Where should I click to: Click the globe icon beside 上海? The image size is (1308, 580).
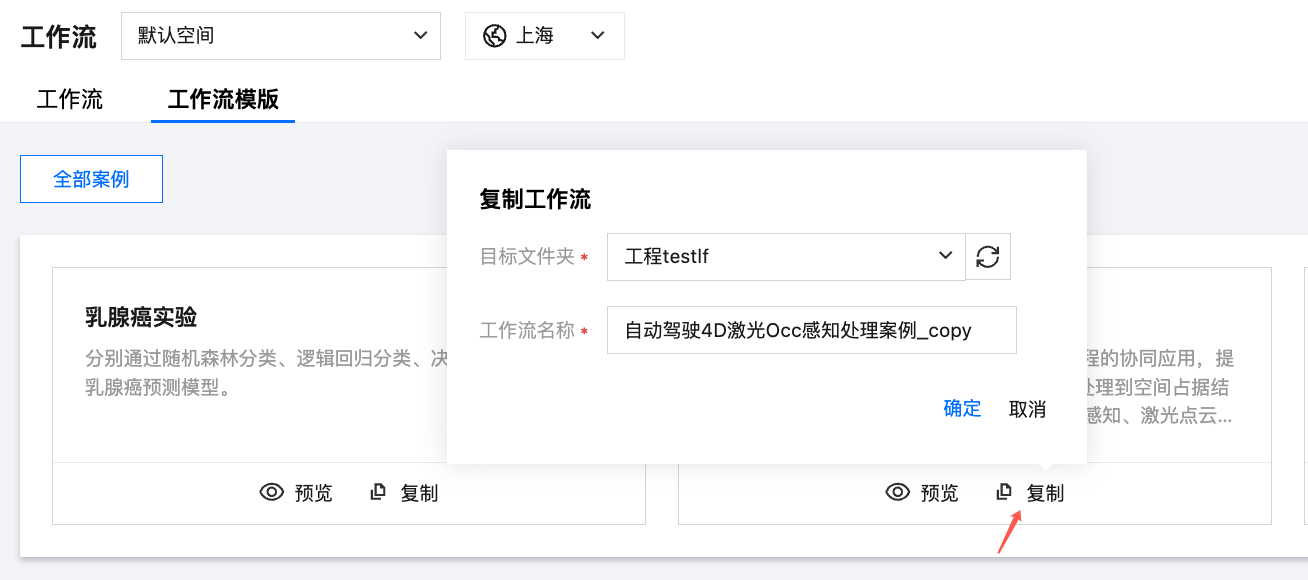click(494, 36)
